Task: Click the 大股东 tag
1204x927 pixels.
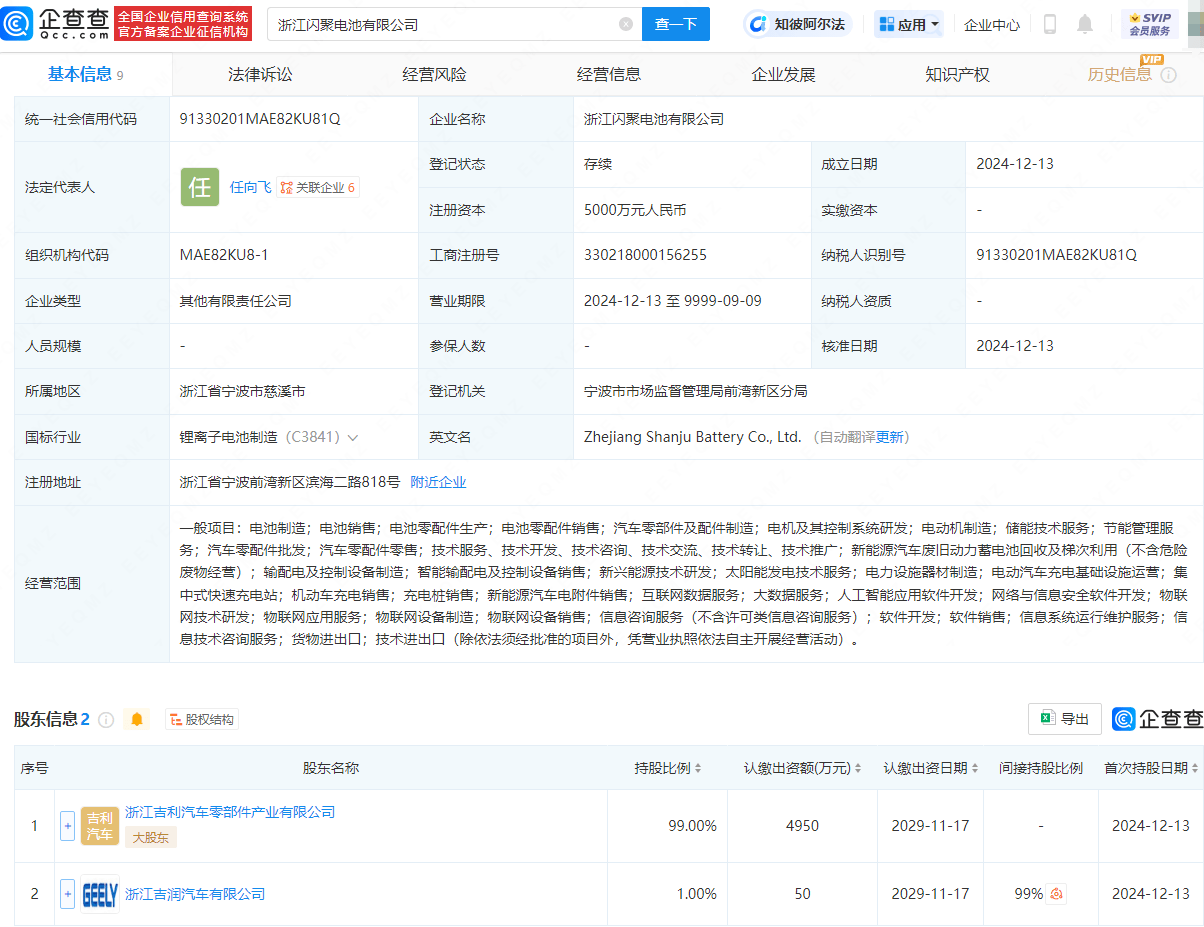Action: (x=151, y=837)
